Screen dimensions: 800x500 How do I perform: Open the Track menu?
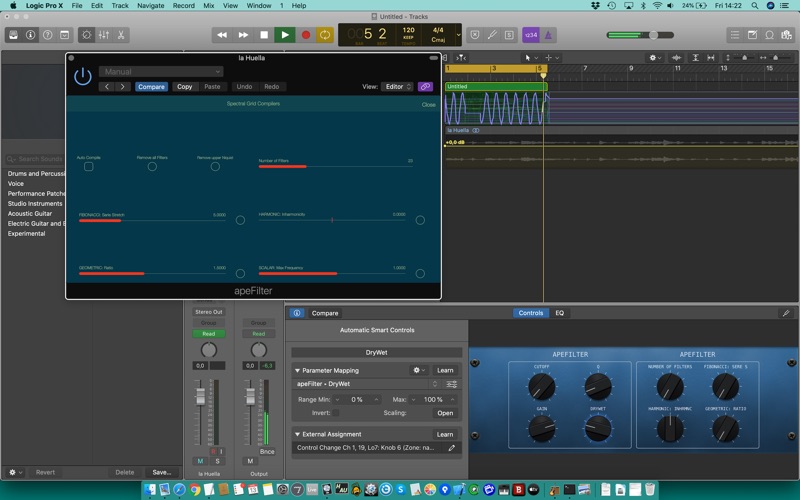coord(120,6)
